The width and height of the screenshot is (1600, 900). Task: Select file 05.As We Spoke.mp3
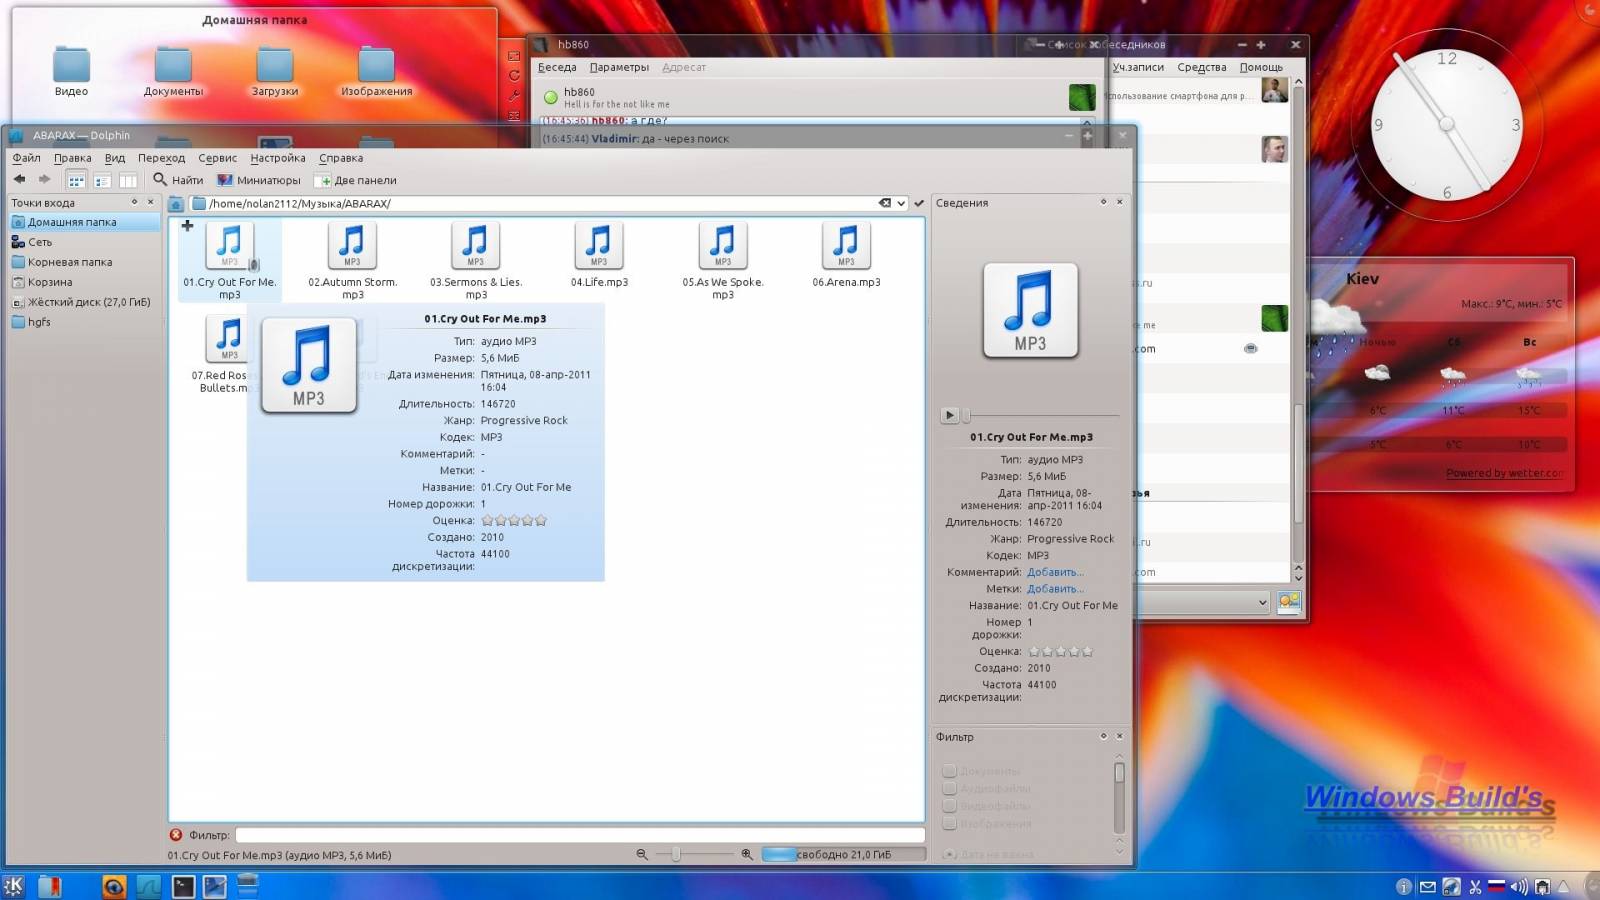pos(723,260)
